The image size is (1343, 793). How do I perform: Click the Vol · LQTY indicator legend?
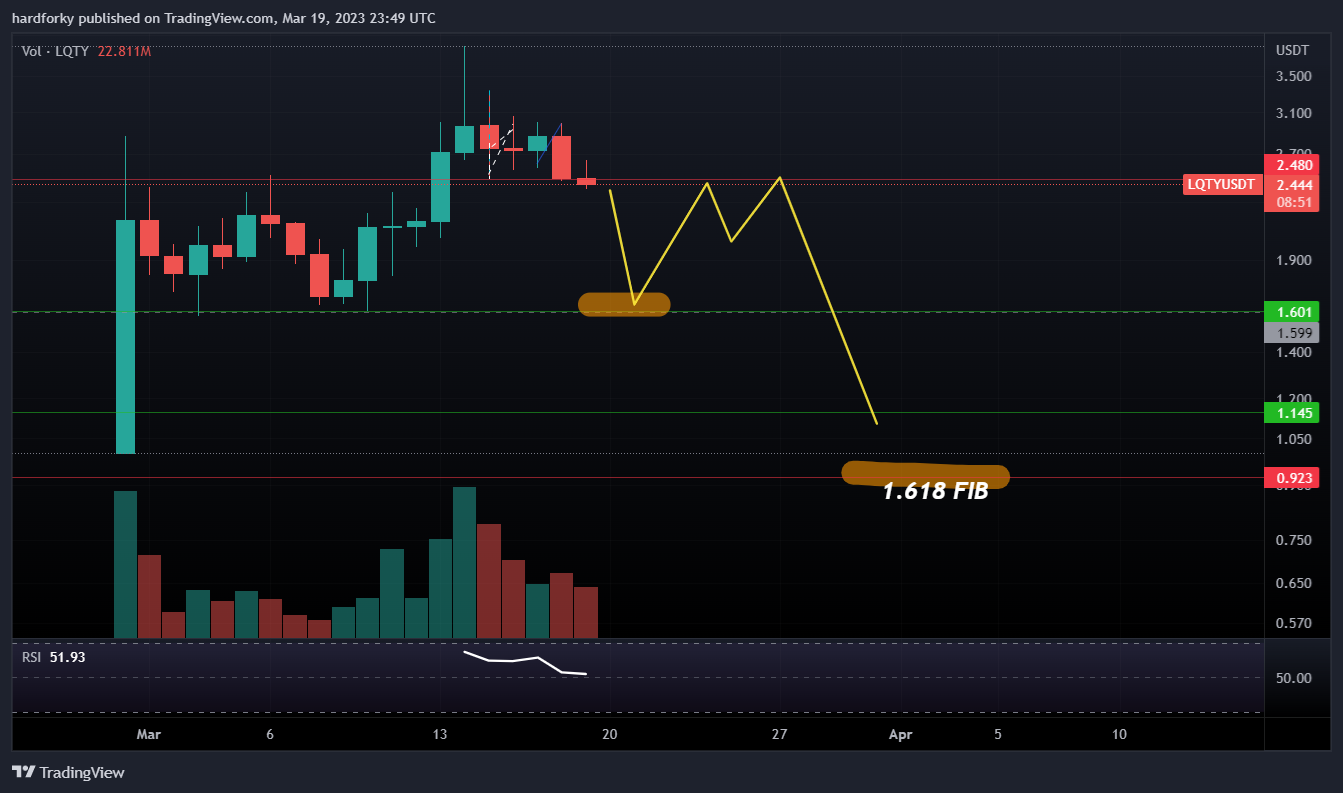tap(56, 51)
